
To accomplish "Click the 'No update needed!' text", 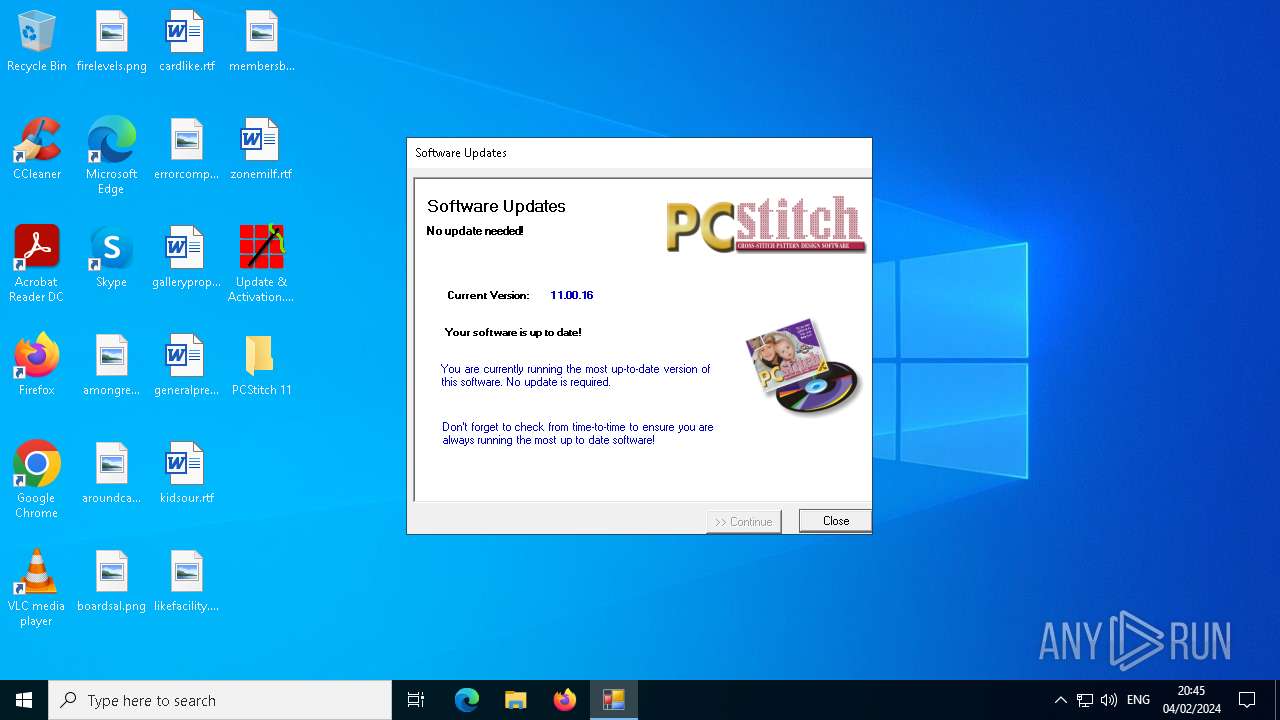I will 475,231.
